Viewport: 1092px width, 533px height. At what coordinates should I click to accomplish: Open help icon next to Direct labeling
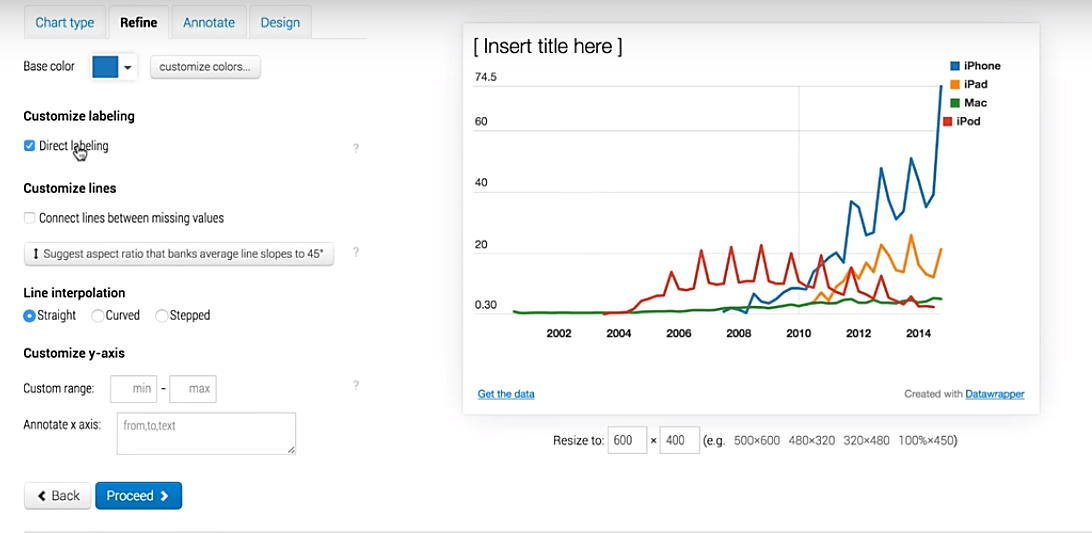[x=356, y=148]
